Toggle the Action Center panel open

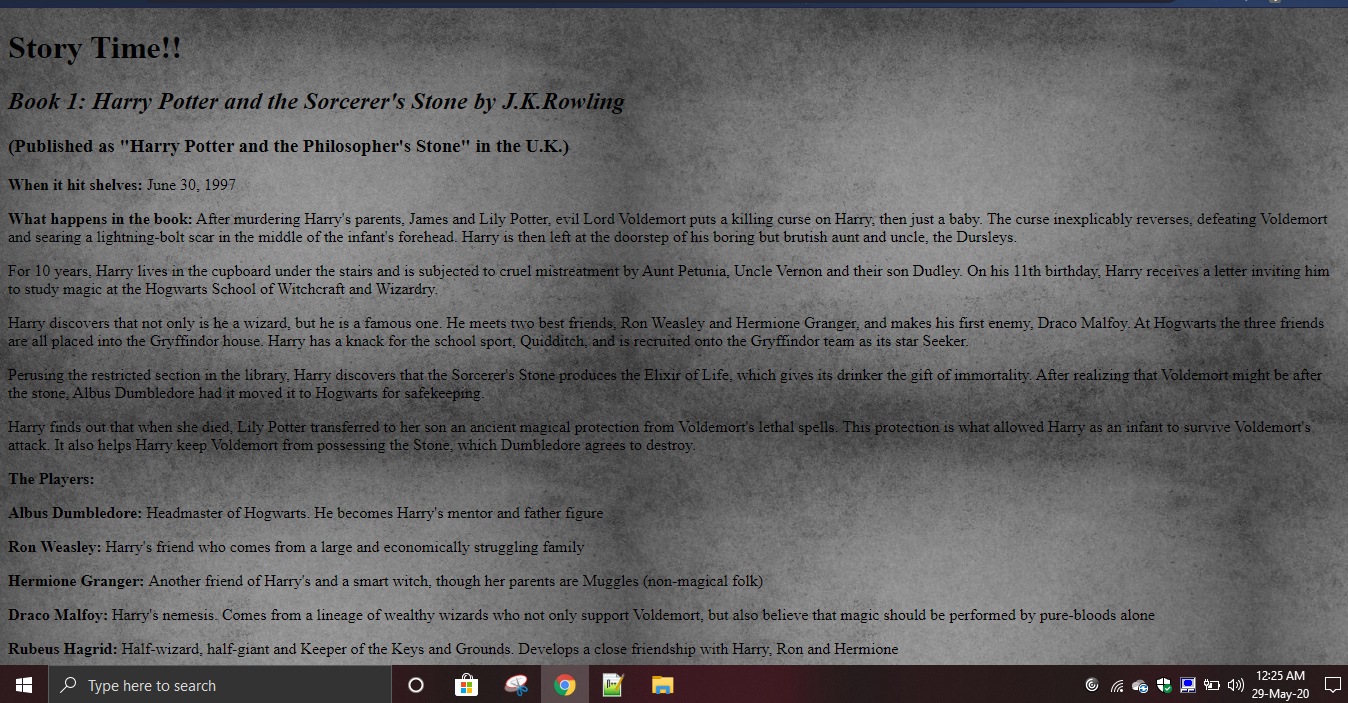[x=1331, y=685]
